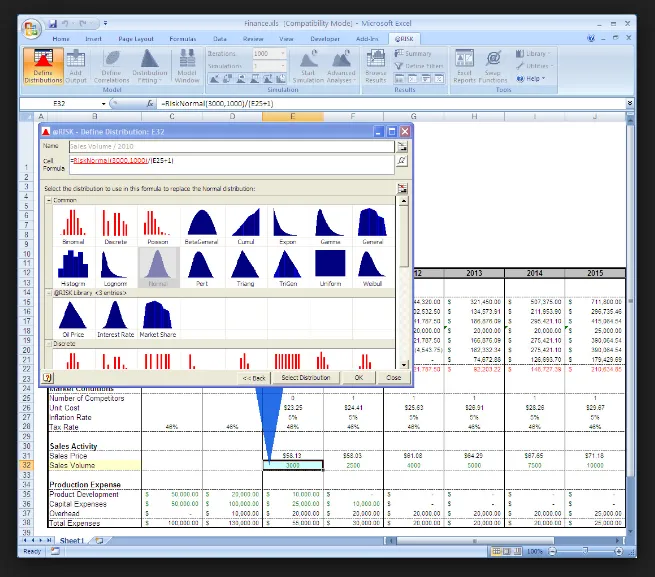655x577 pixels.
Task: Click Define Filters in Results group
Action: pos(419,66)
